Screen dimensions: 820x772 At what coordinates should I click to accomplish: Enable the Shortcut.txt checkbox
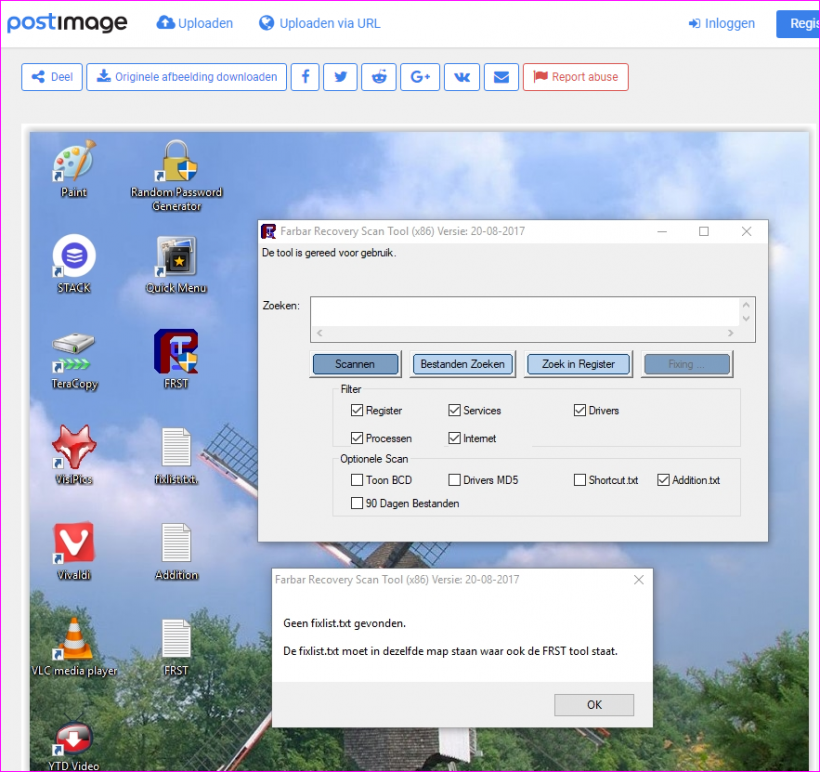[579, 480]
